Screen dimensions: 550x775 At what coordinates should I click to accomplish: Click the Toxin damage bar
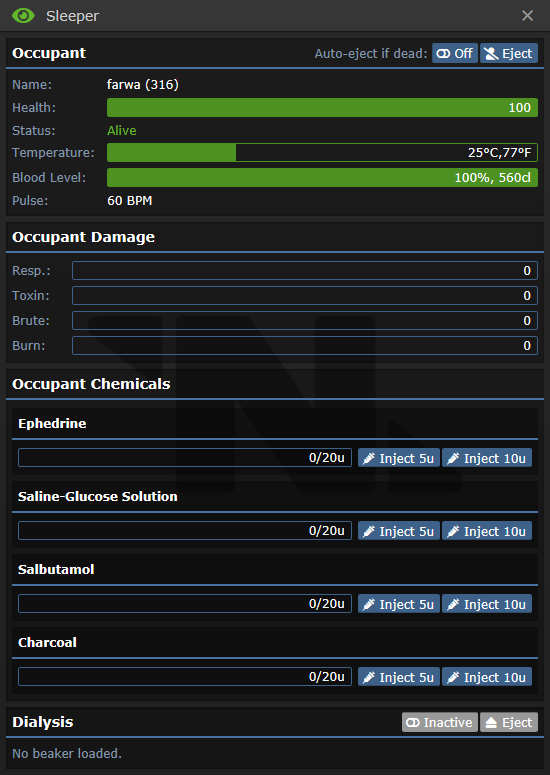[x=305, y=296]
